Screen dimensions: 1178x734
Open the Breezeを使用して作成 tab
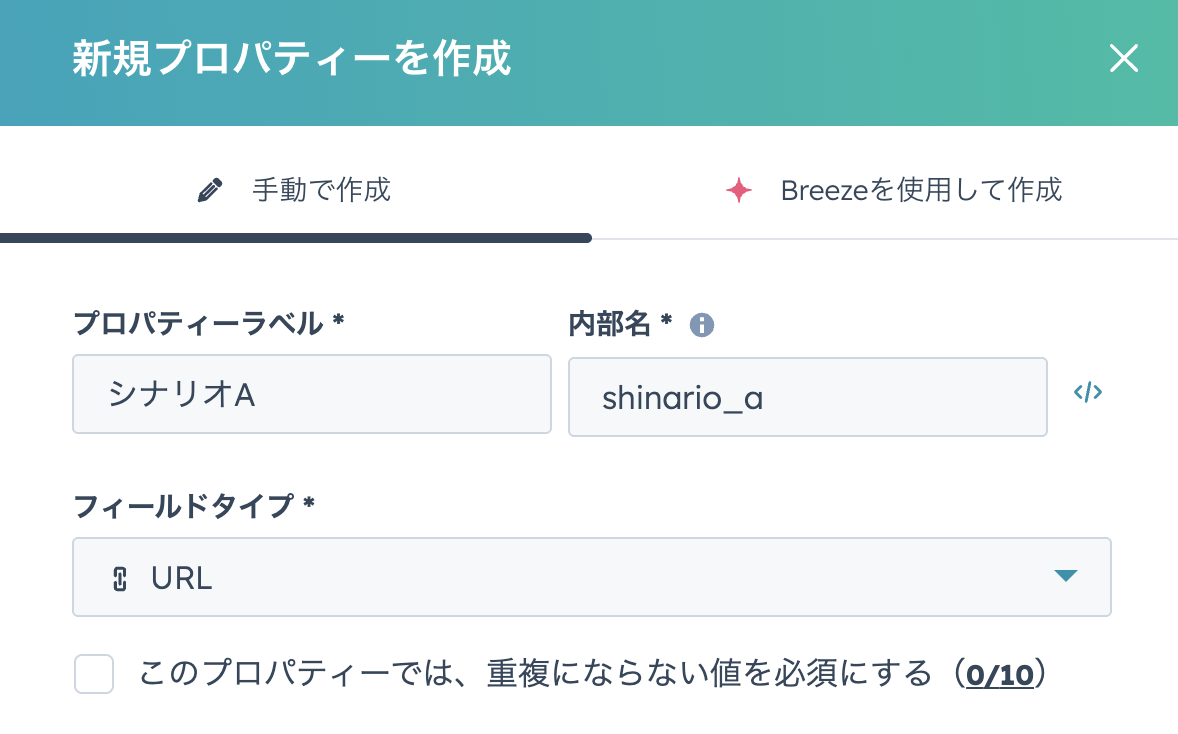coord(892,190)
